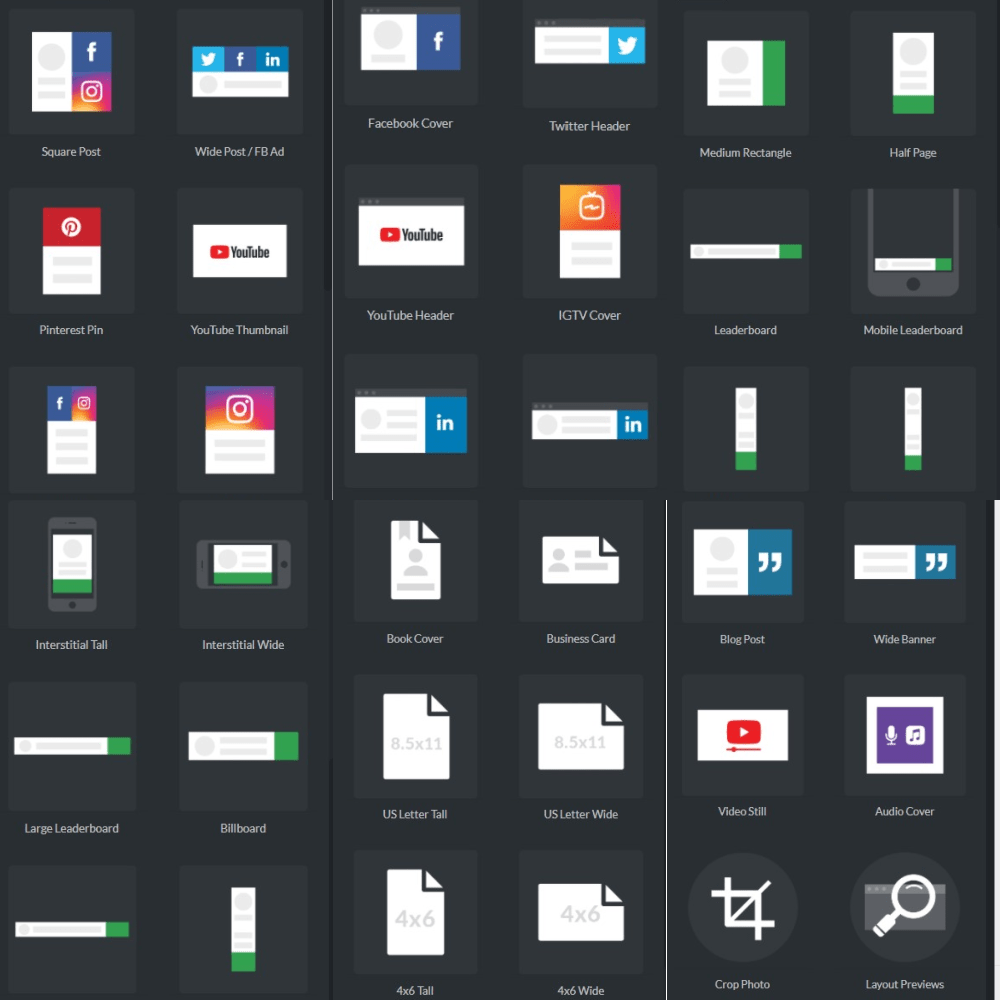Select the IGTV Cover template icon
This screenshot has height=1000, width=1000.
[589, 232]
